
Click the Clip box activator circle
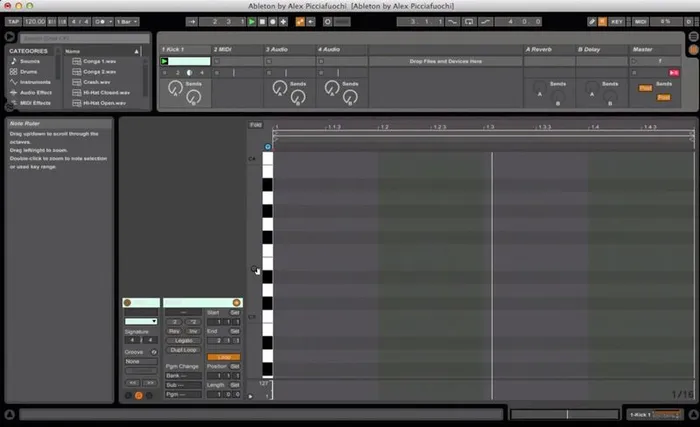point(127,302)
